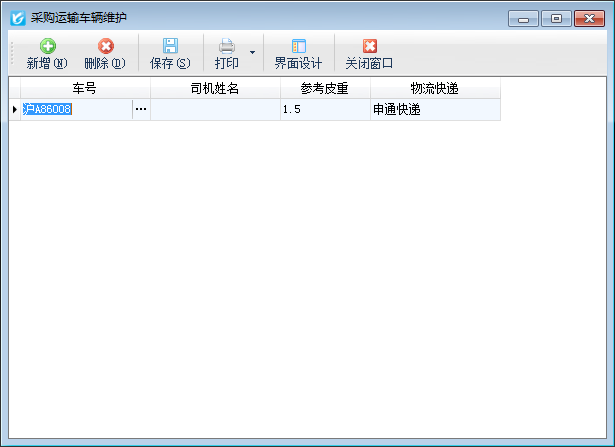Select the 参考皮重 cell showing 1.5
Screen dimensions: 615x447
[324, 109]
